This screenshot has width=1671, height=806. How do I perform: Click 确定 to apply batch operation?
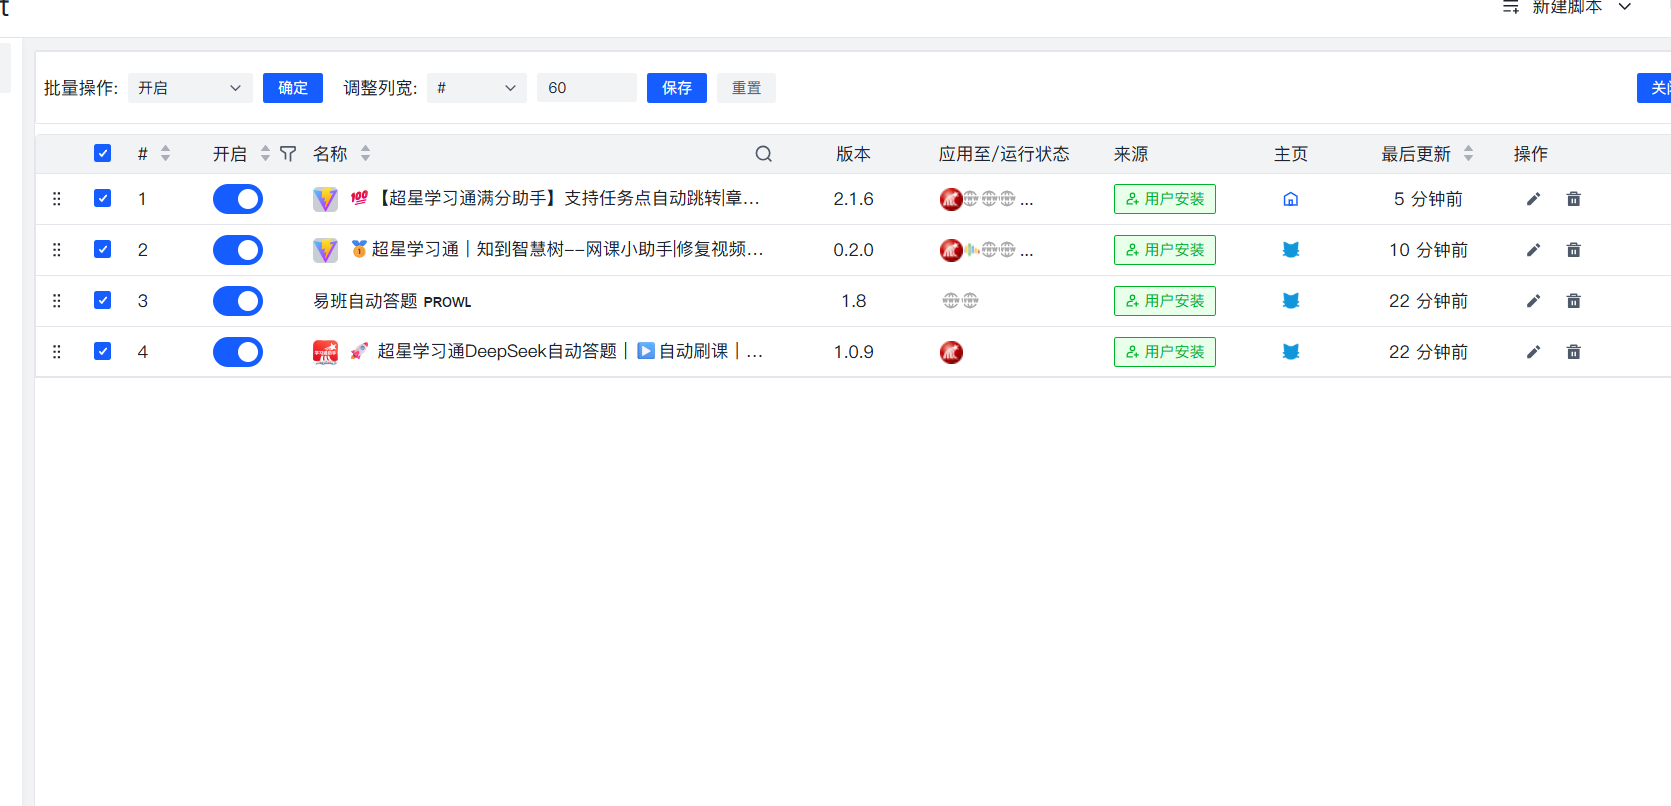tap(293, 88)
